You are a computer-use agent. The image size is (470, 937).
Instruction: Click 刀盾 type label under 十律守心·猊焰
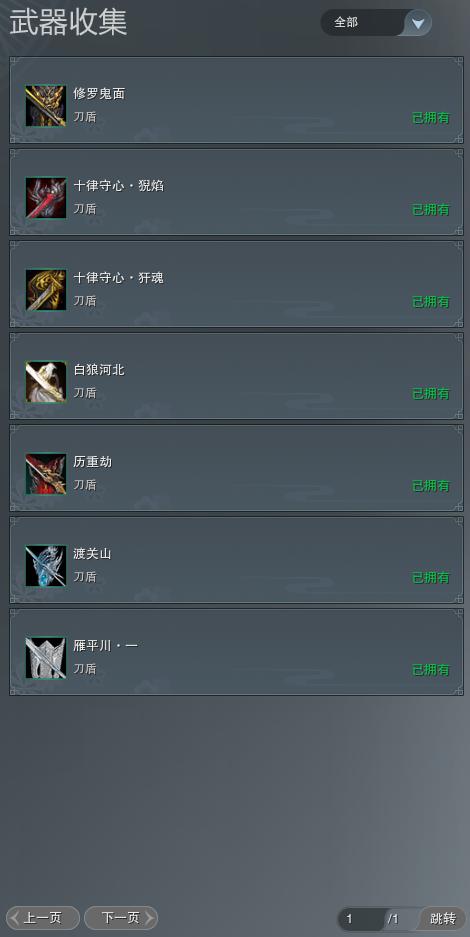click(x=85, y=209)
